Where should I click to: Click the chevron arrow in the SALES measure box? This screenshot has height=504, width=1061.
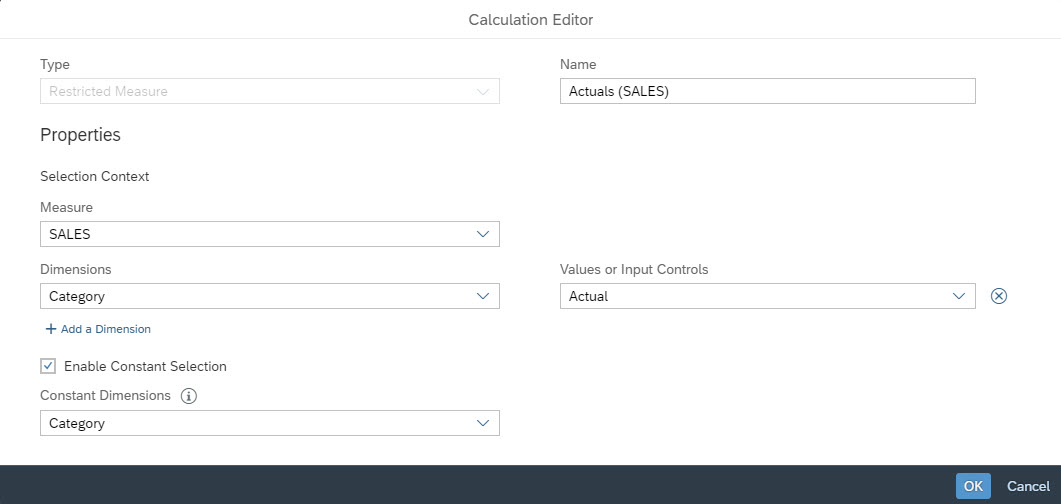pyautogui.click(x=482, y=234)
